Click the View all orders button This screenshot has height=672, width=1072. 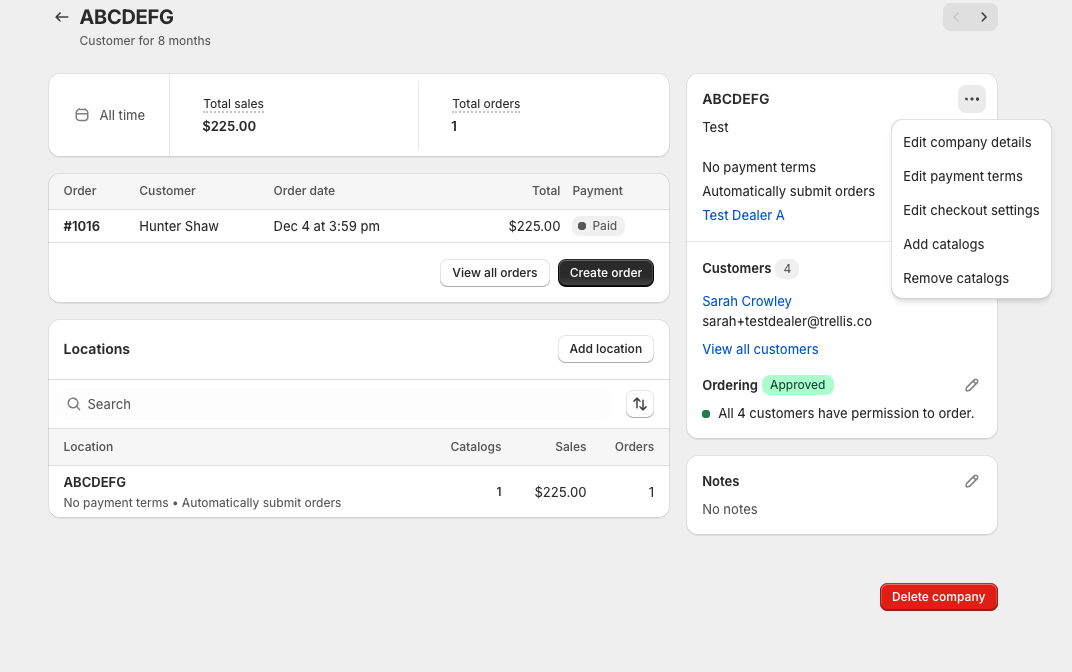click(495, 273)
